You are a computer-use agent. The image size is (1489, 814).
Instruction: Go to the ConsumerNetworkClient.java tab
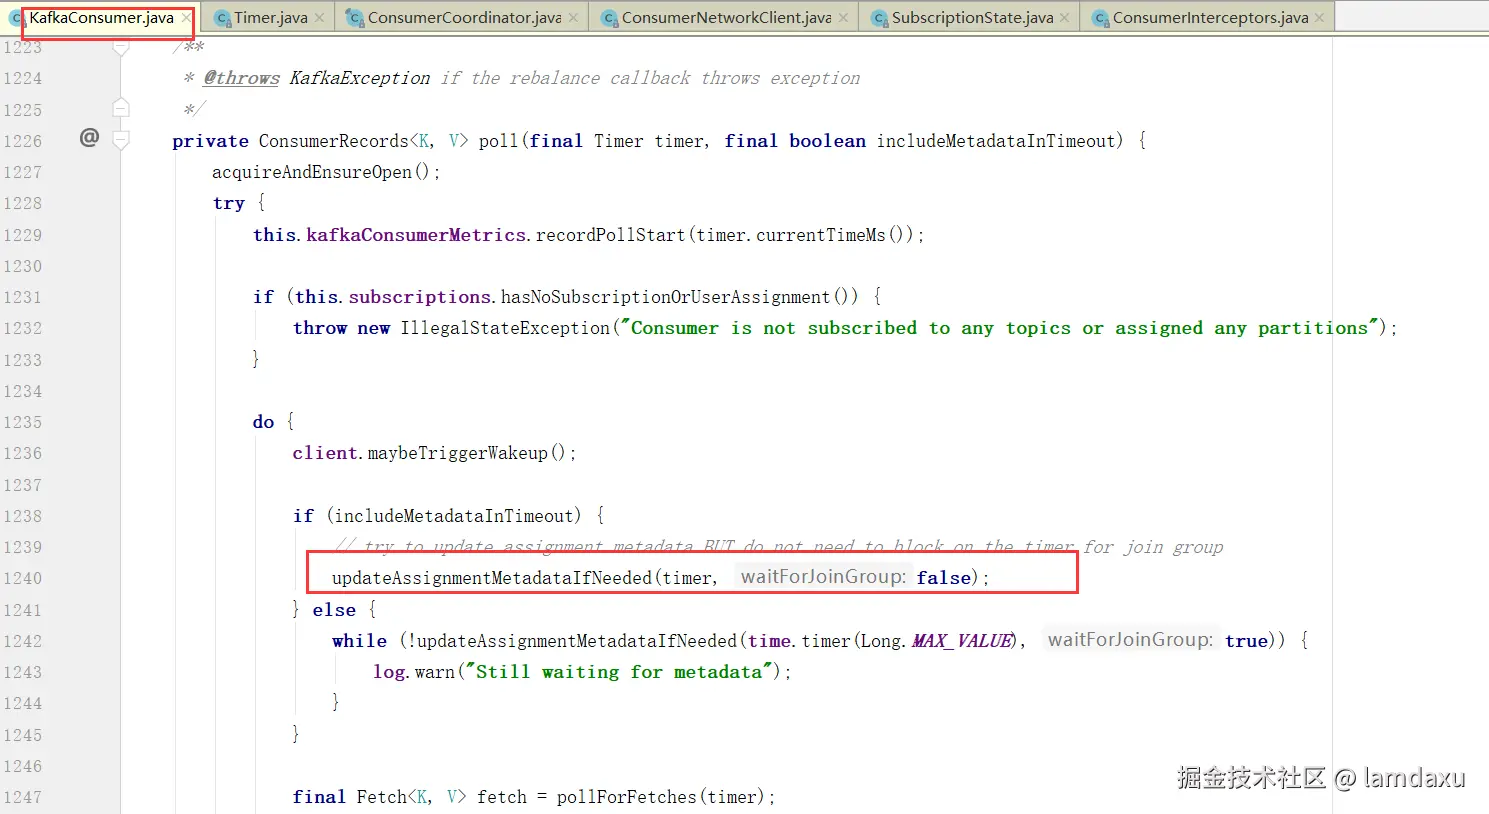(726, 17)
